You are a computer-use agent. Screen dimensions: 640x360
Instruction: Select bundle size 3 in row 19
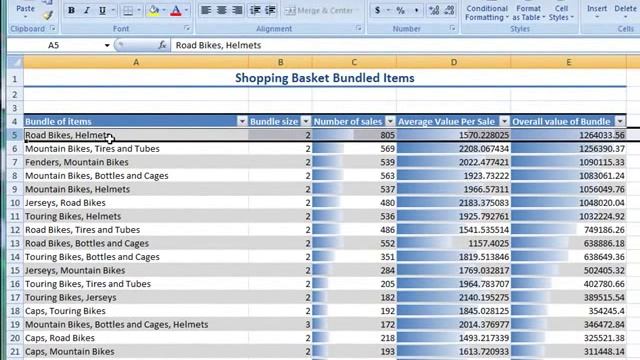[280, 324]
